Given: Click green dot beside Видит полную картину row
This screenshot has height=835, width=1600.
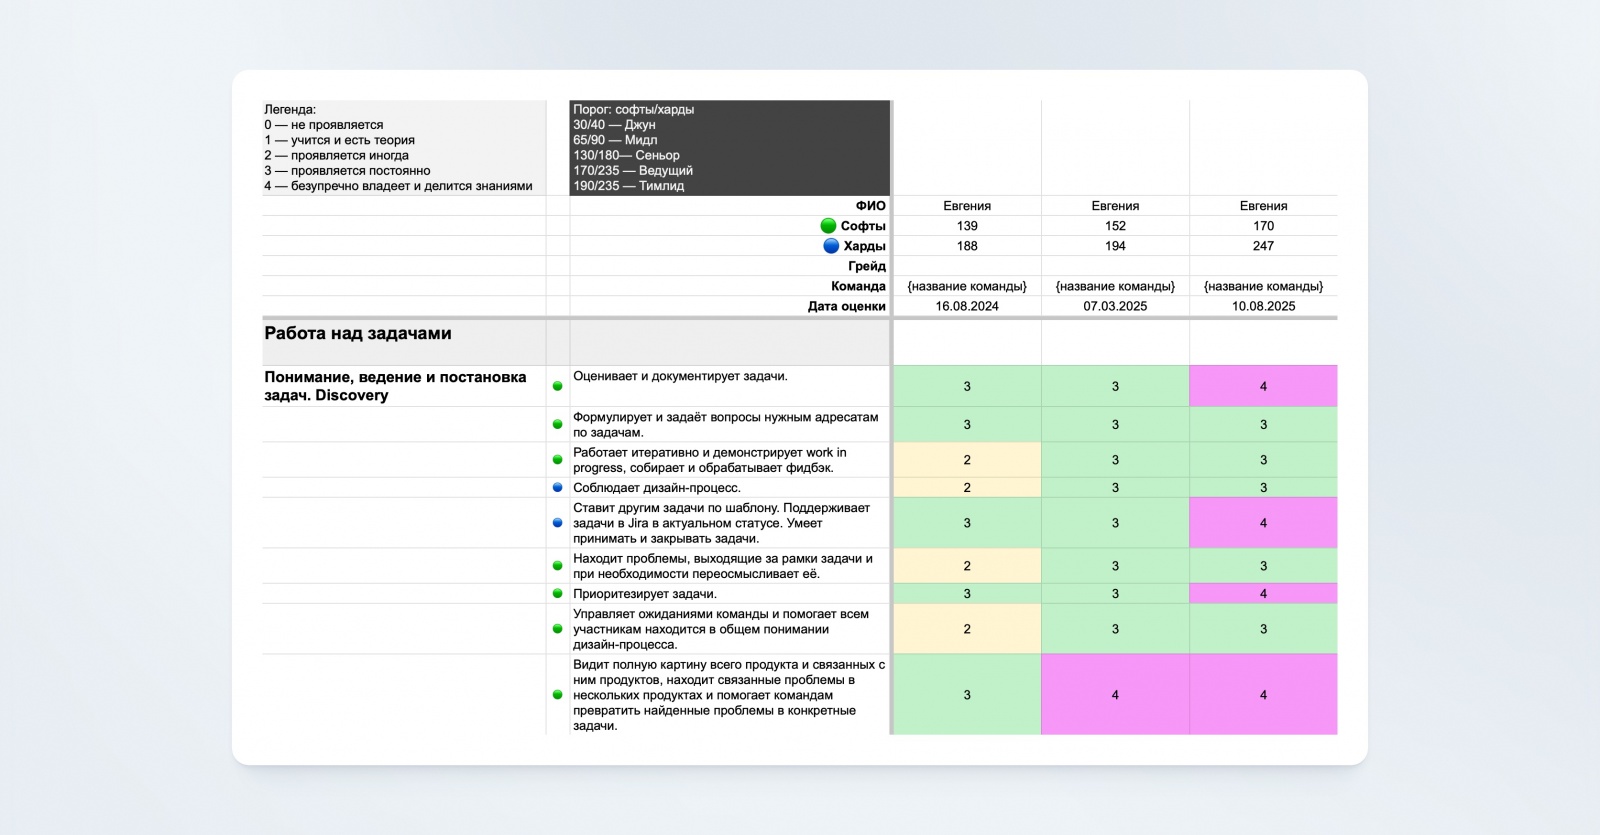Looking at the screenshot, I should [x=558, y=695].
